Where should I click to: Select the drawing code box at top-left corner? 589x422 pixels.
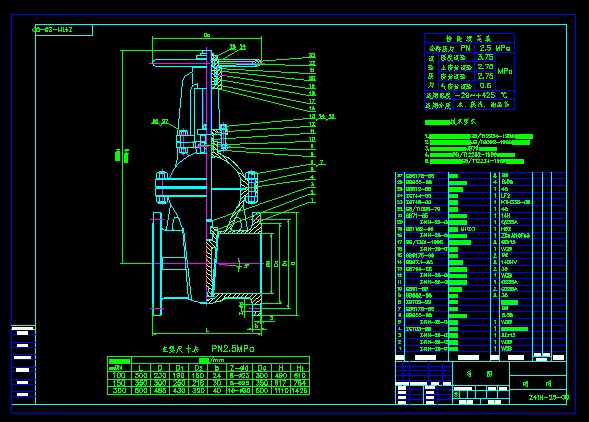(63, 30)
